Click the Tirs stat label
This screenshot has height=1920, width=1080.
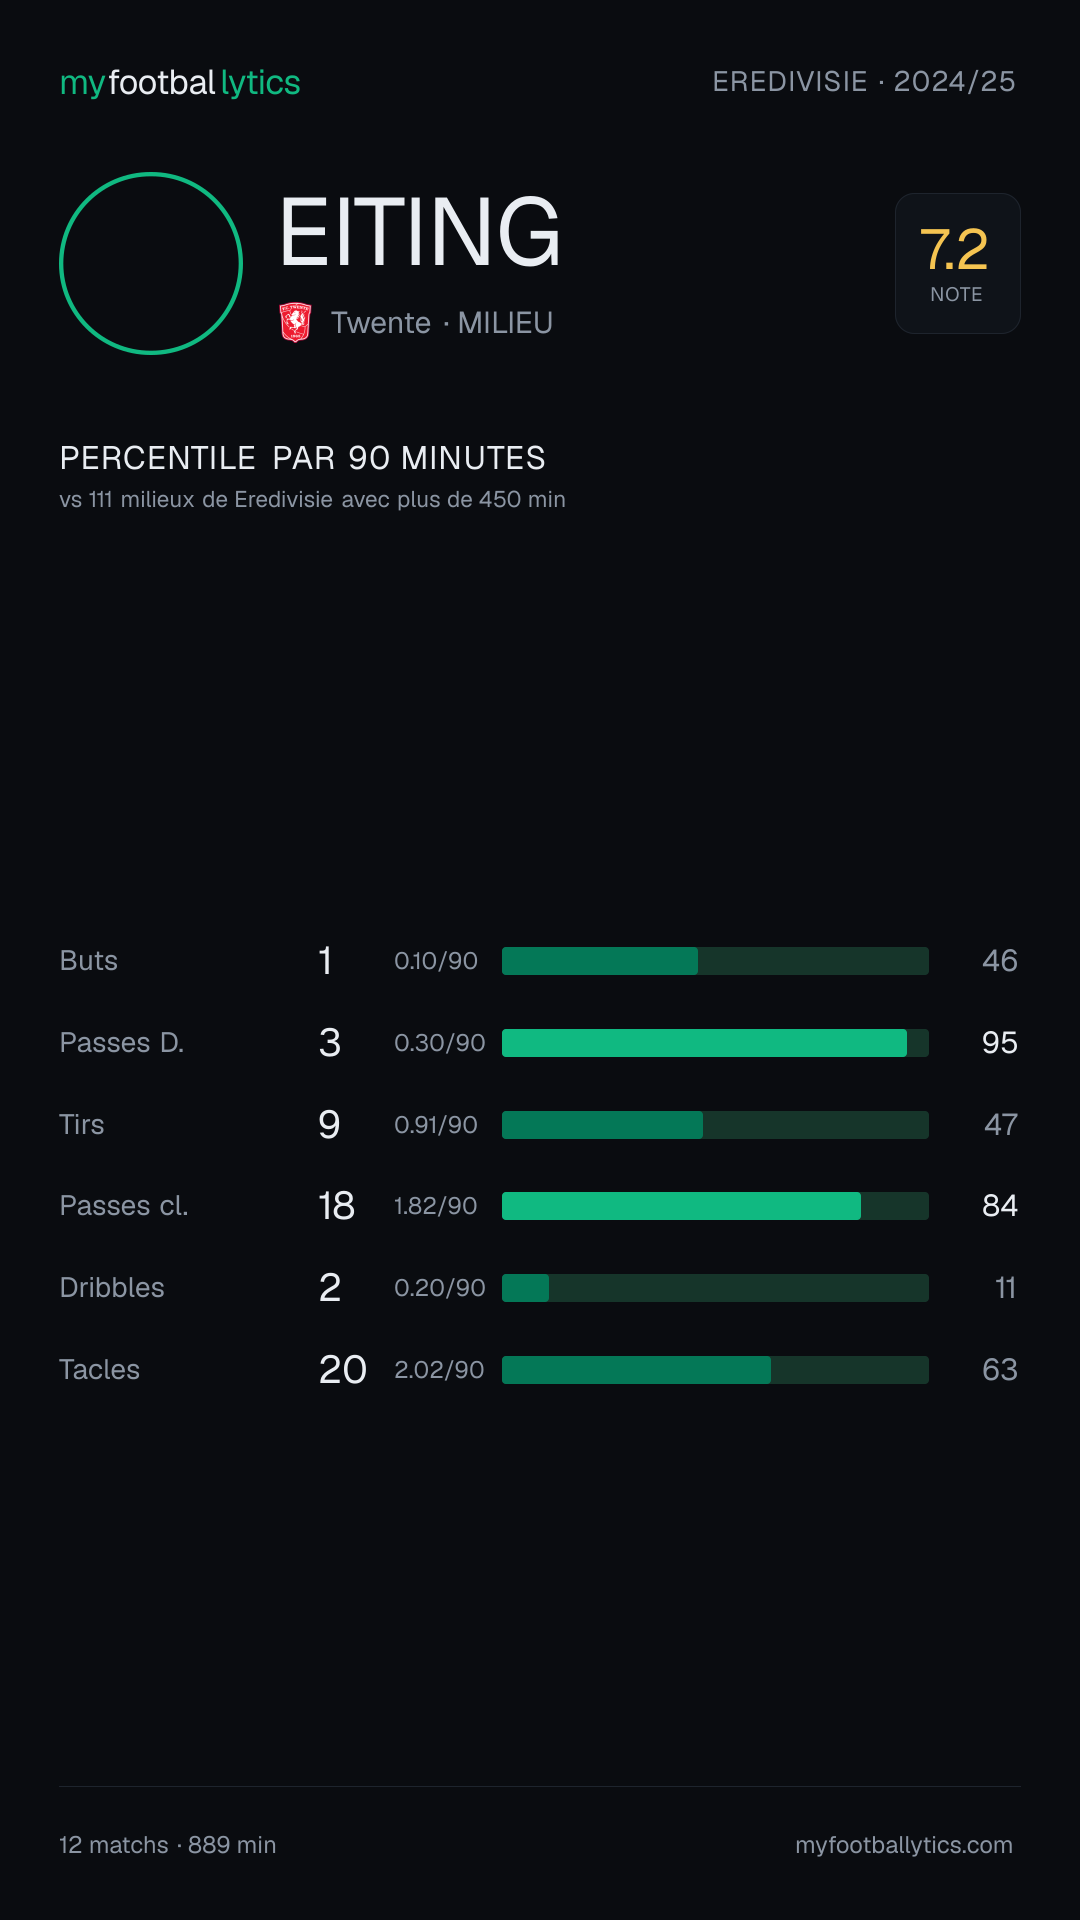82,1125
